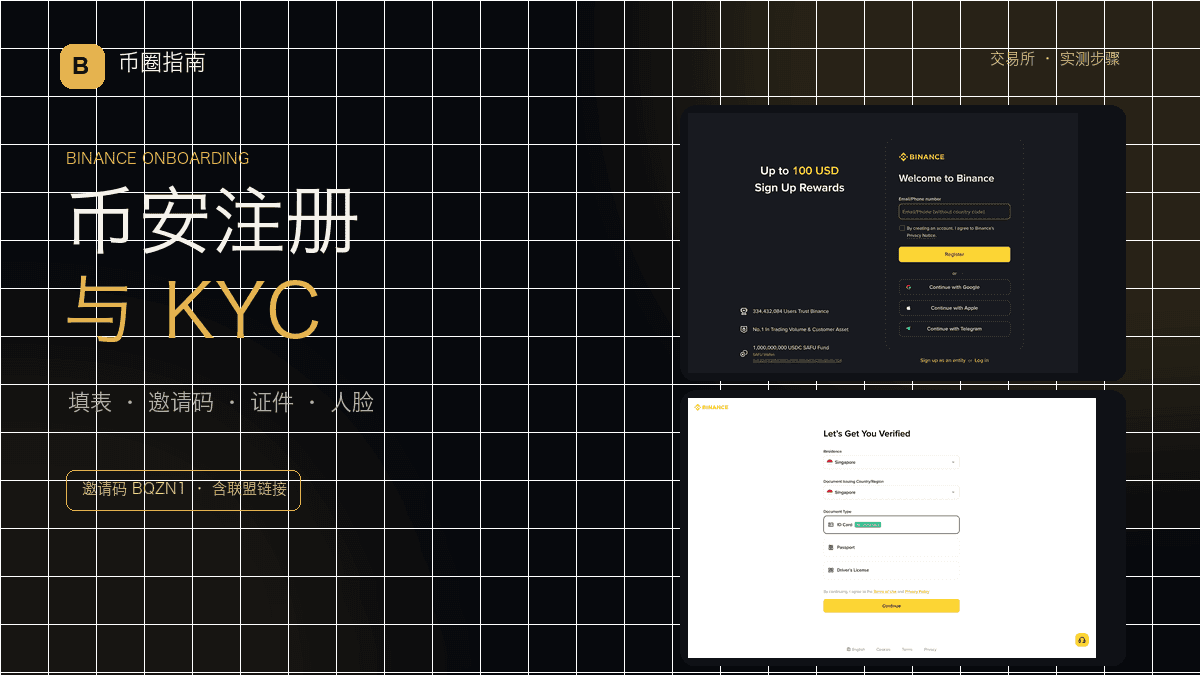Viewport: 1200px width, 675px height.
Task: Open the Residence country dropdown
Action: click(x=891, y=462)
